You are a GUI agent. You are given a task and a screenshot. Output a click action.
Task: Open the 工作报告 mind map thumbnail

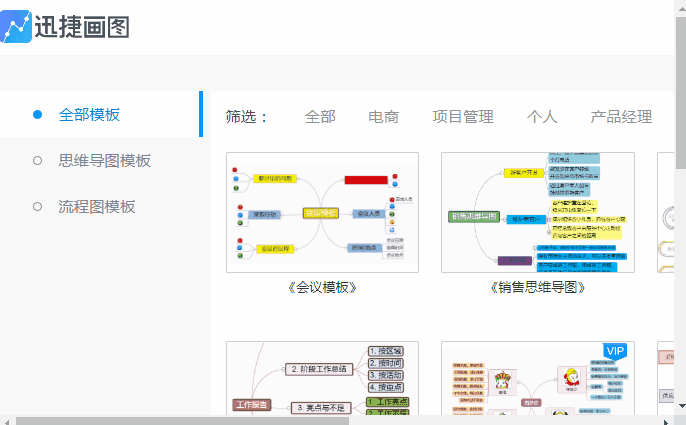tap(322, 378)
